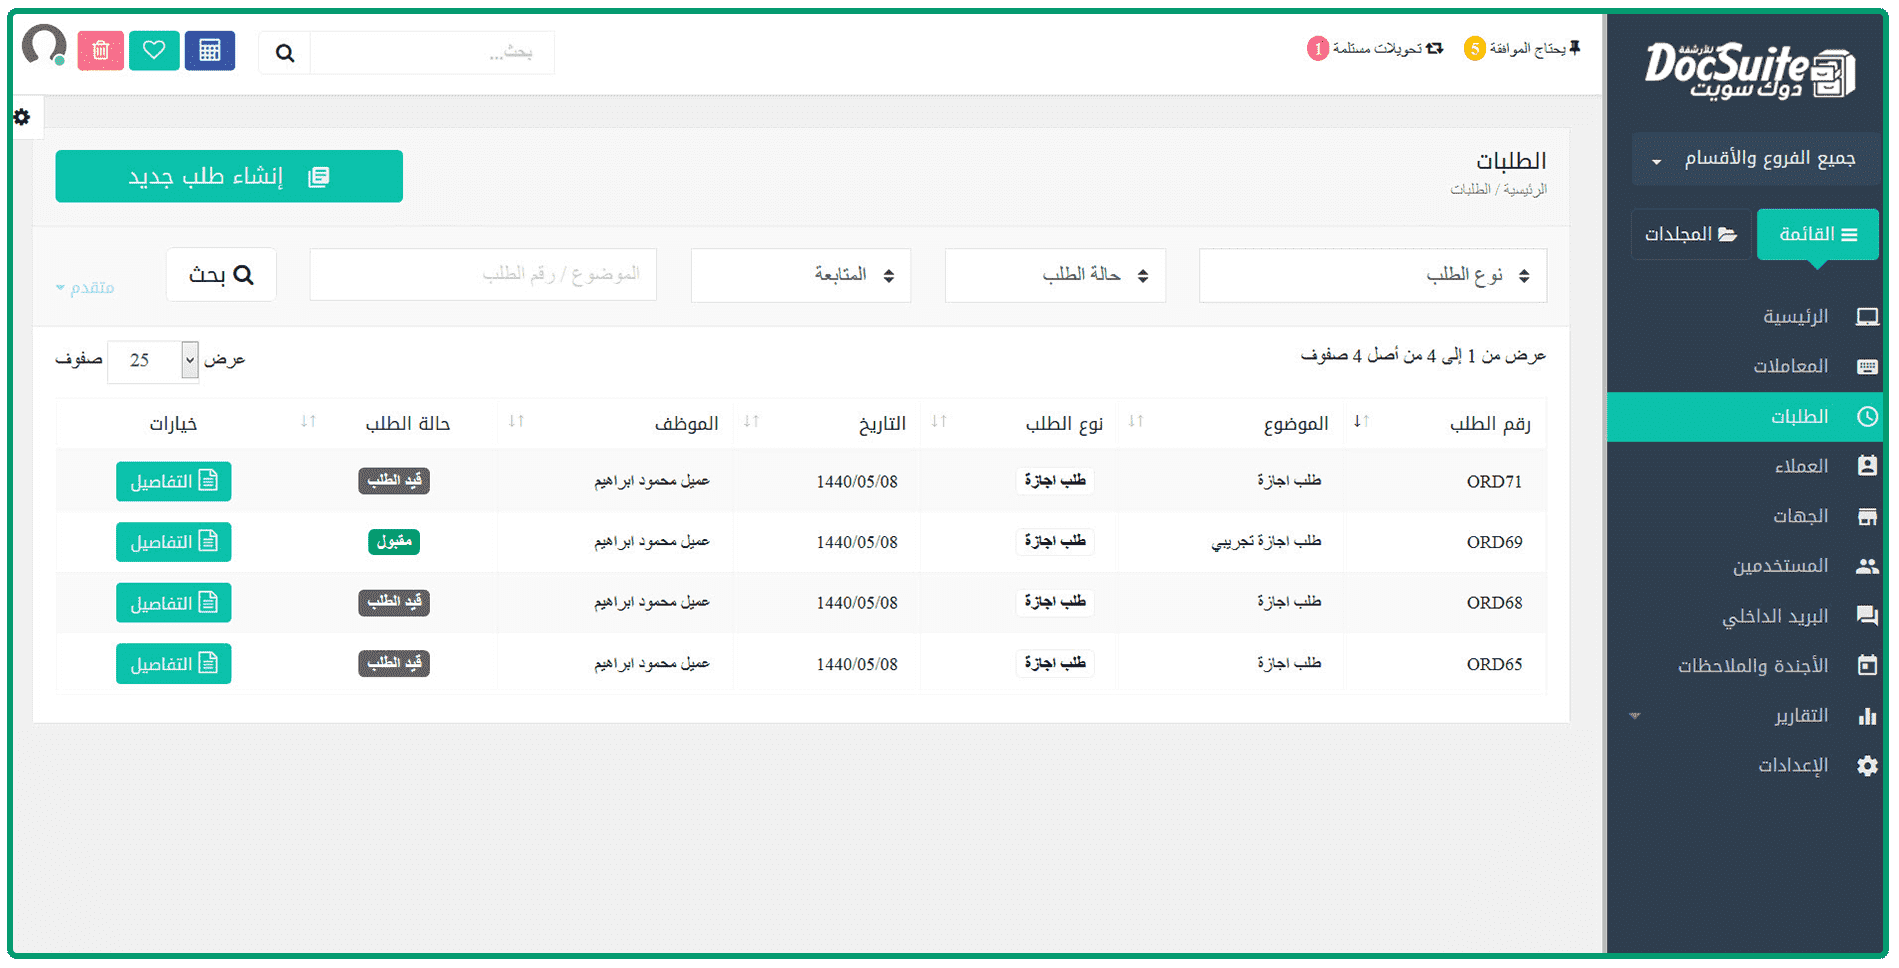This screenshot has height=968, width=1899.
Task: Click the magnifier icon in top search
Action: 285,53
